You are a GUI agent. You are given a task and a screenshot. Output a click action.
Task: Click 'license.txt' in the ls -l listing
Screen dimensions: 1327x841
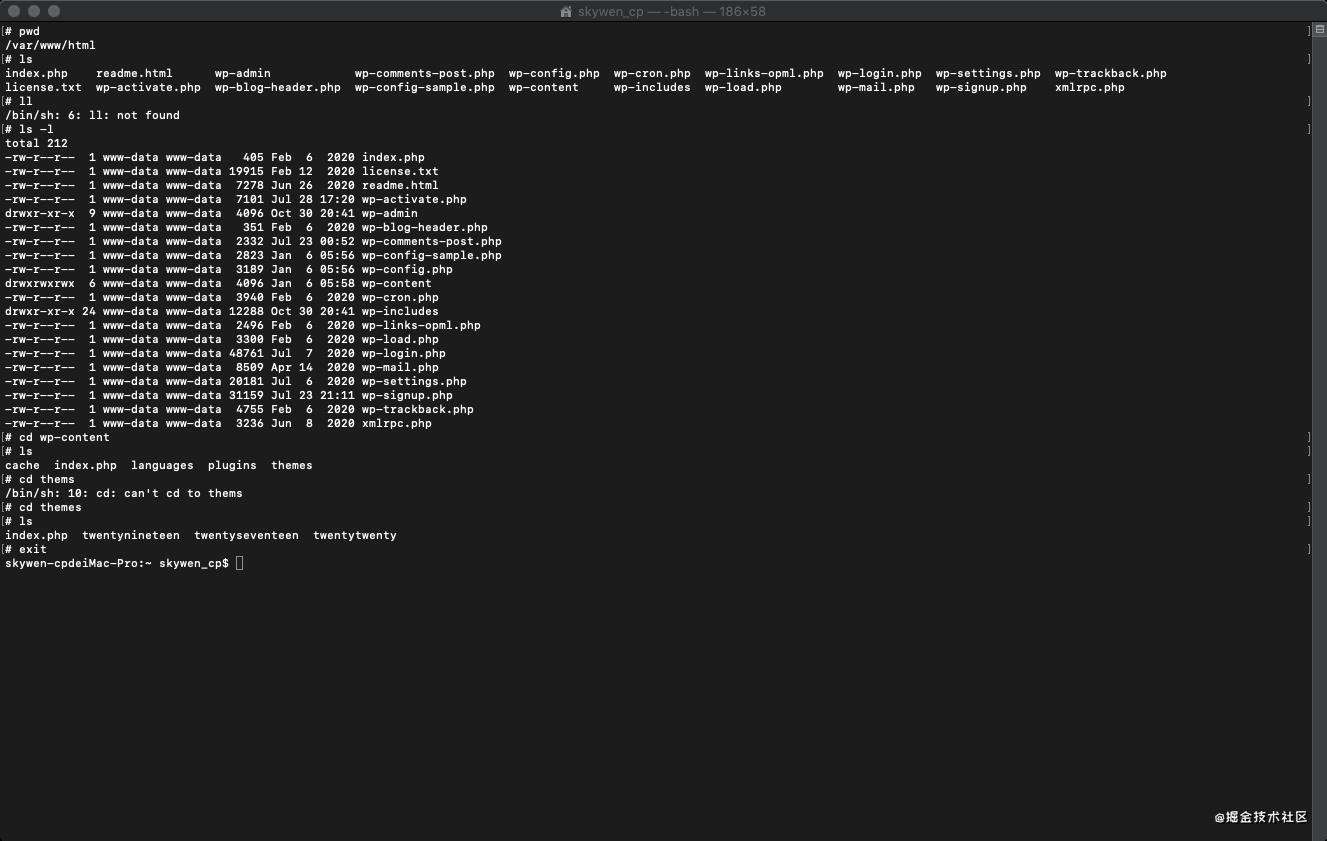click(400, 171)
